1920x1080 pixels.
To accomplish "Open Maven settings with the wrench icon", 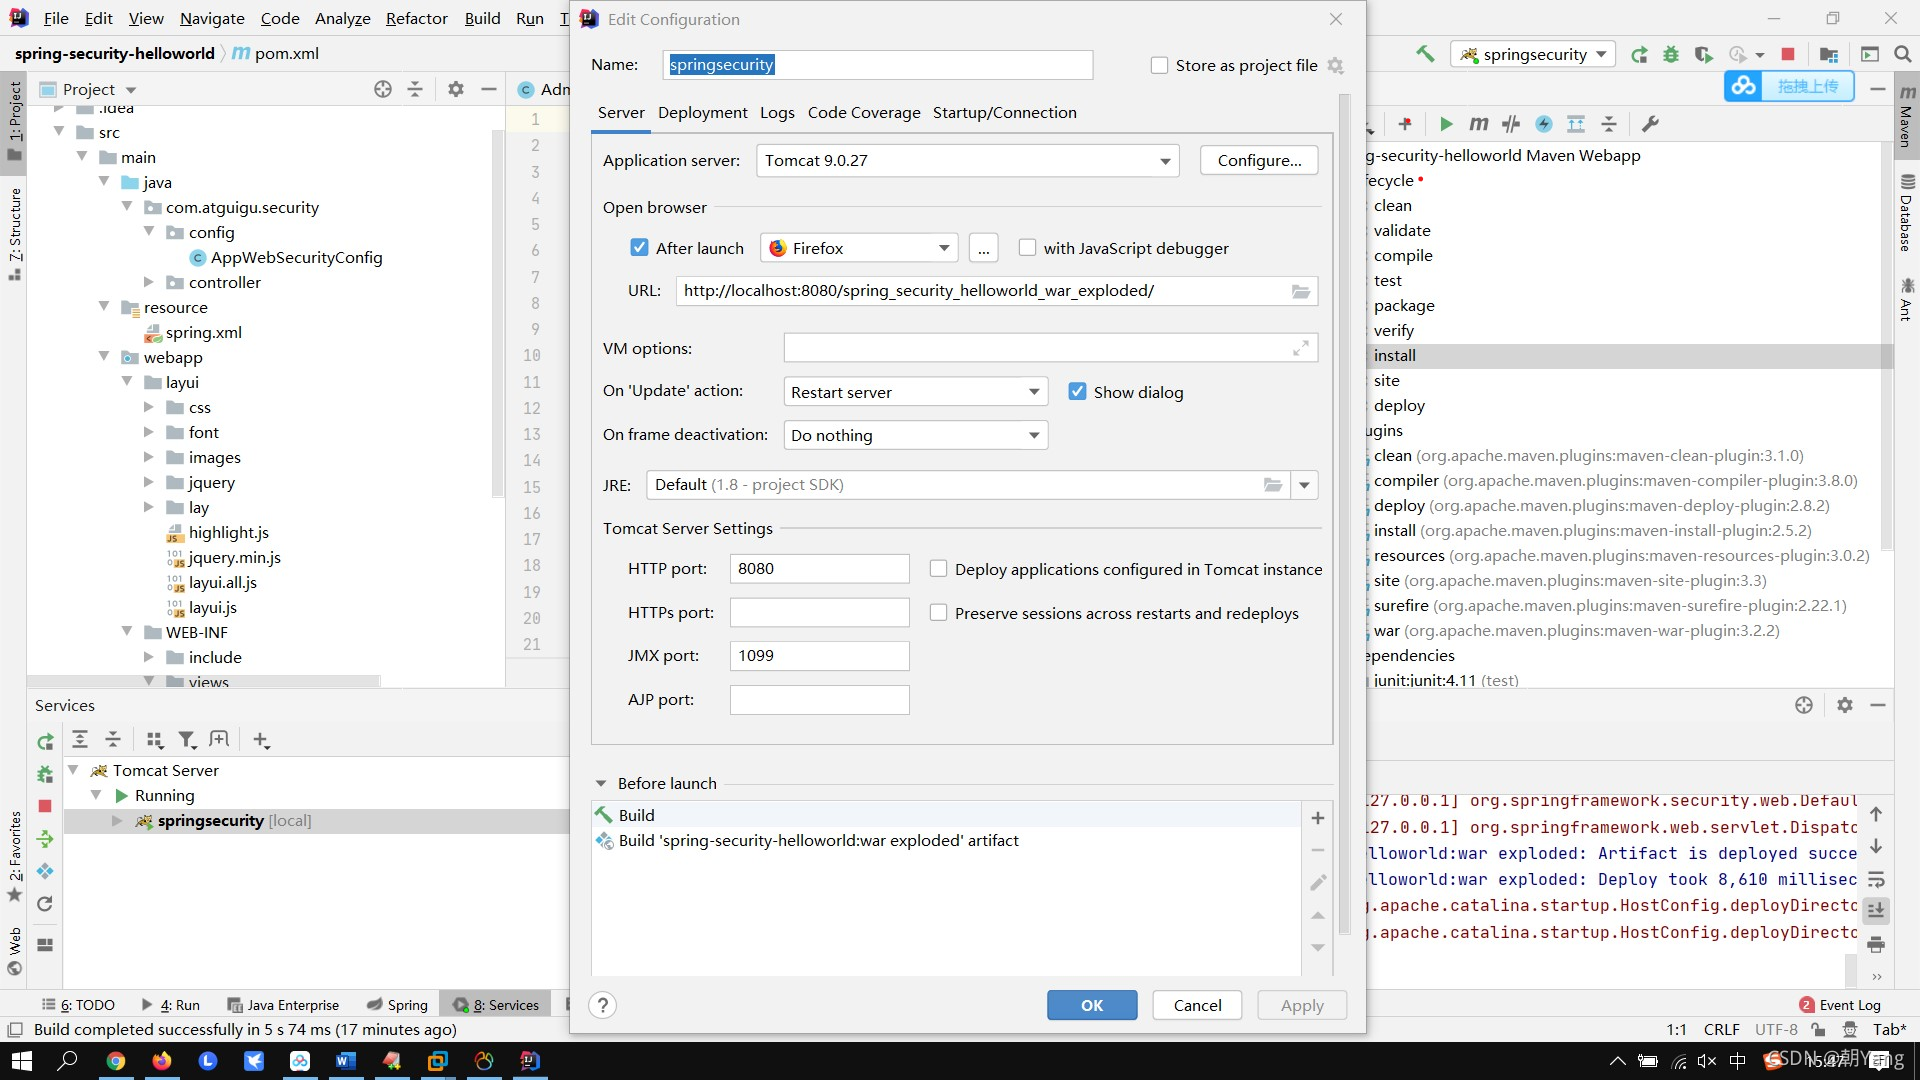I will [1651, 124].
